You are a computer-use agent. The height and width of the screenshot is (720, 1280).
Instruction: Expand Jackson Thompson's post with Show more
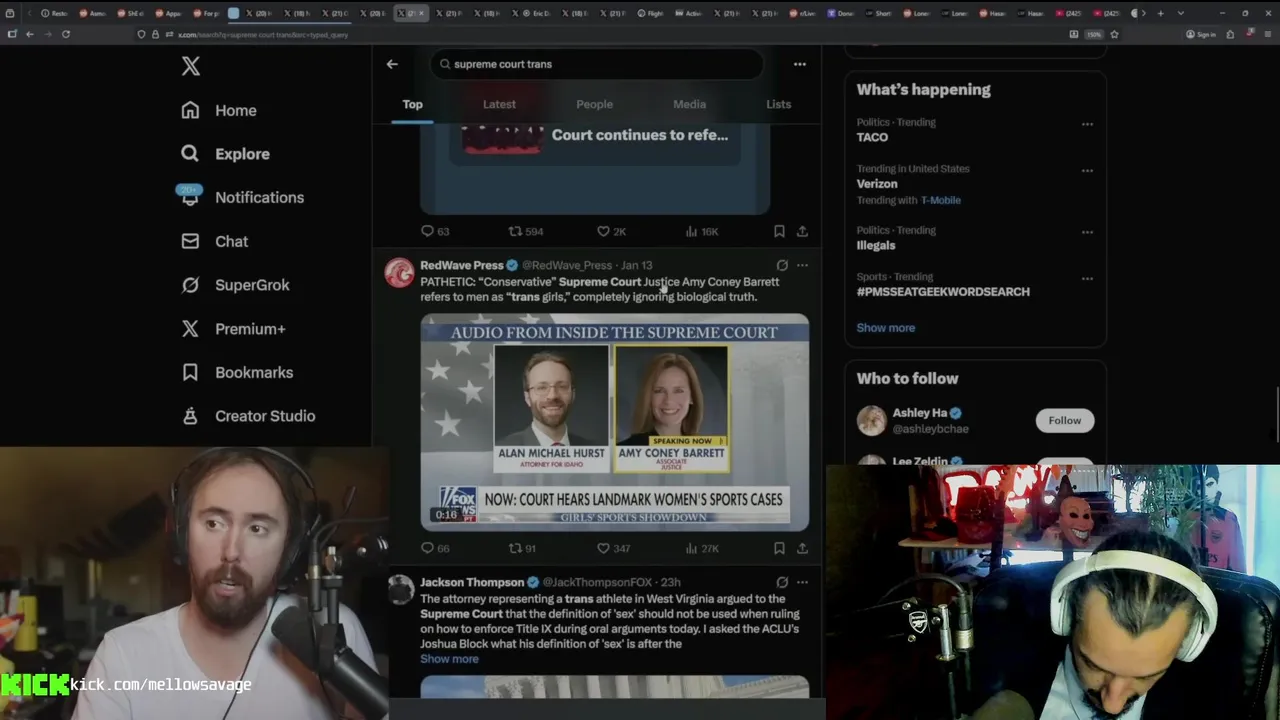449,659
